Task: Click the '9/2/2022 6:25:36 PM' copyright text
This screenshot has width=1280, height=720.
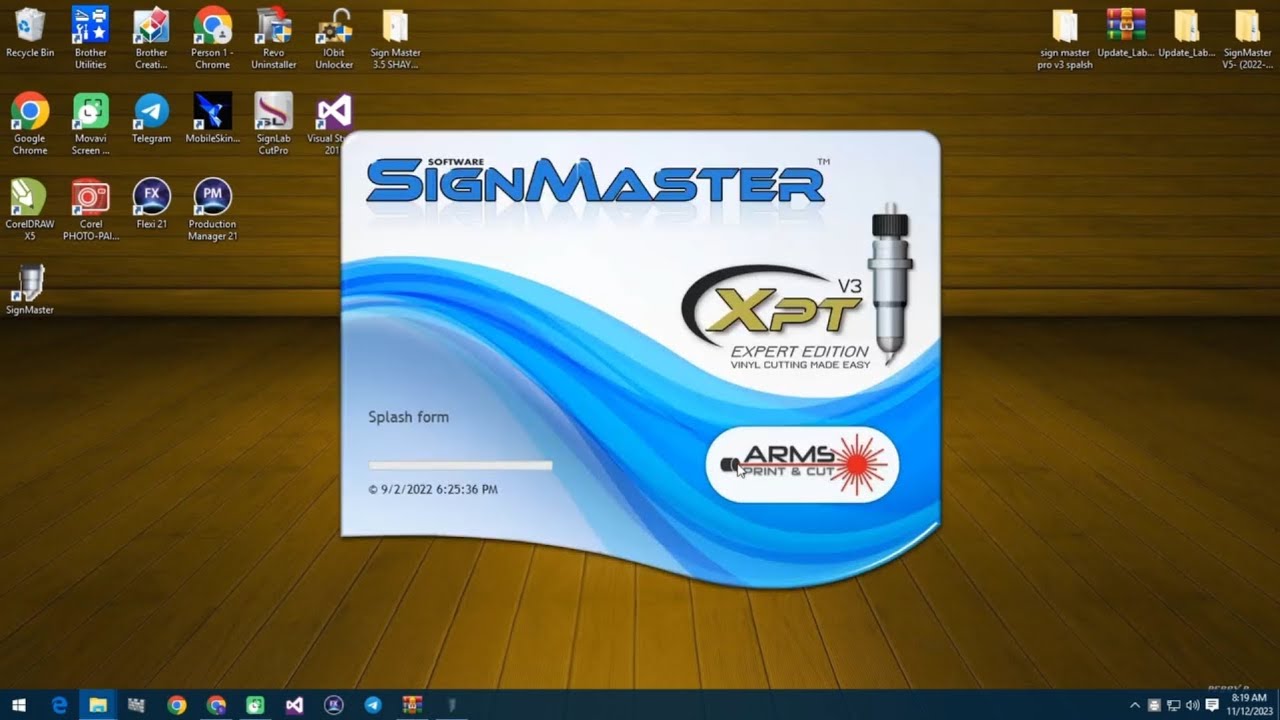Action: [433, 490]
